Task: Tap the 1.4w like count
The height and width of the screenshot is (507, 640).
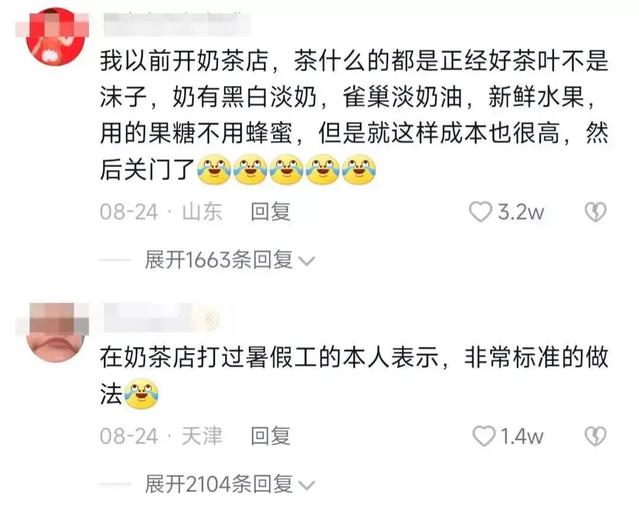Action: pyautogui.click(x=521, y=436)
